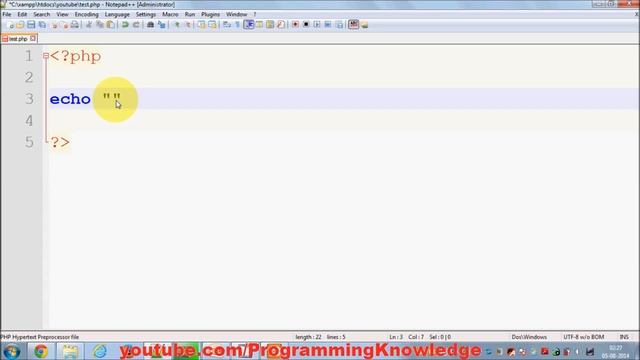
Task: Print the document using the printer icon
Action: (75, 25)
